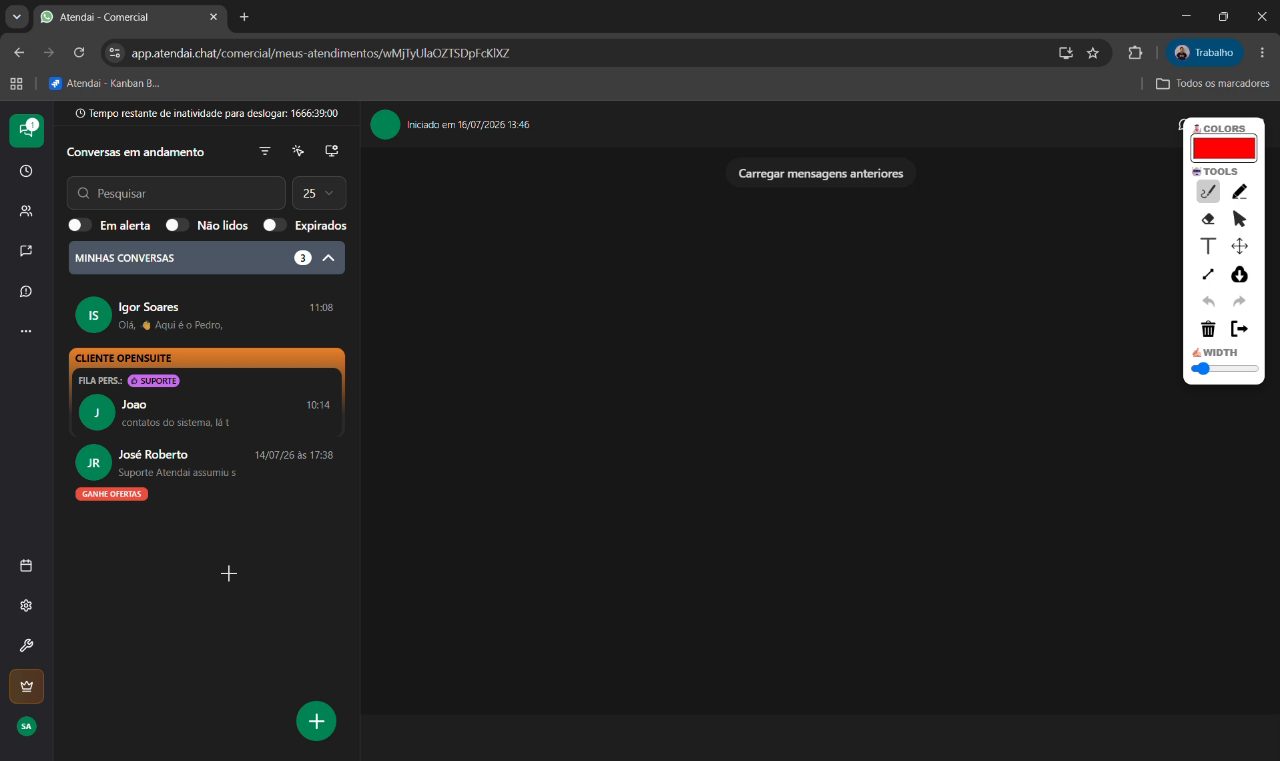Image resolution: width=1280 pixels, height=761 pixels.
Task: Open the Joao conversation
Action: point(207,413)
